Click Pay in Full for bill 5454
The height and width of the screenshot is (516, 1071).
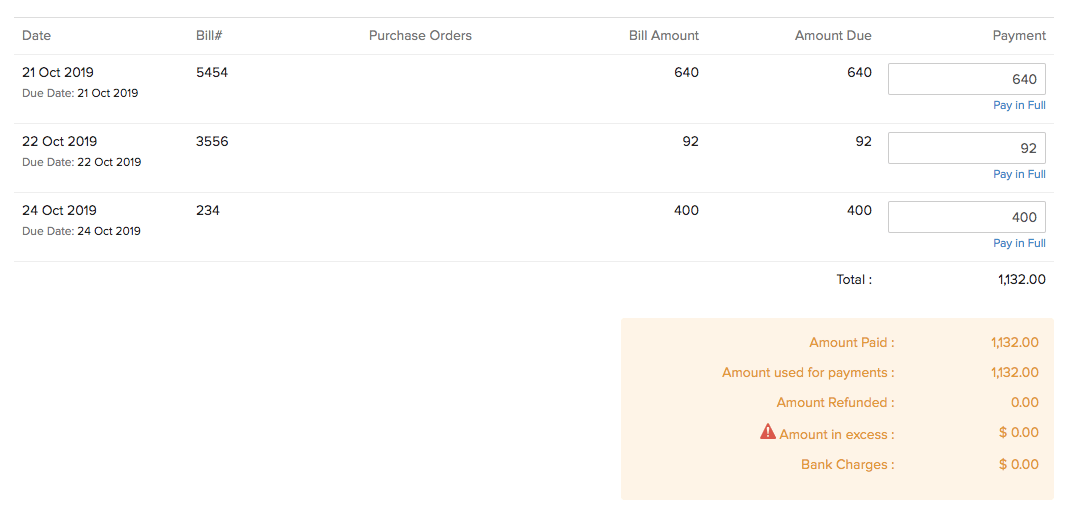[1019, 105]
